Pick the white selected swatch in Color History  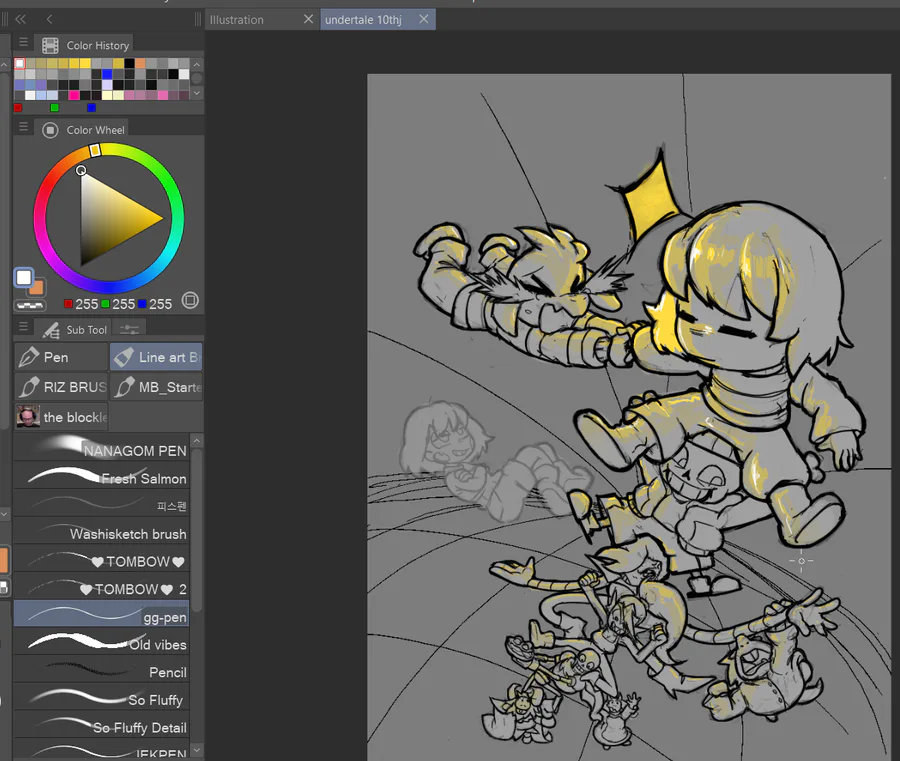20,63
